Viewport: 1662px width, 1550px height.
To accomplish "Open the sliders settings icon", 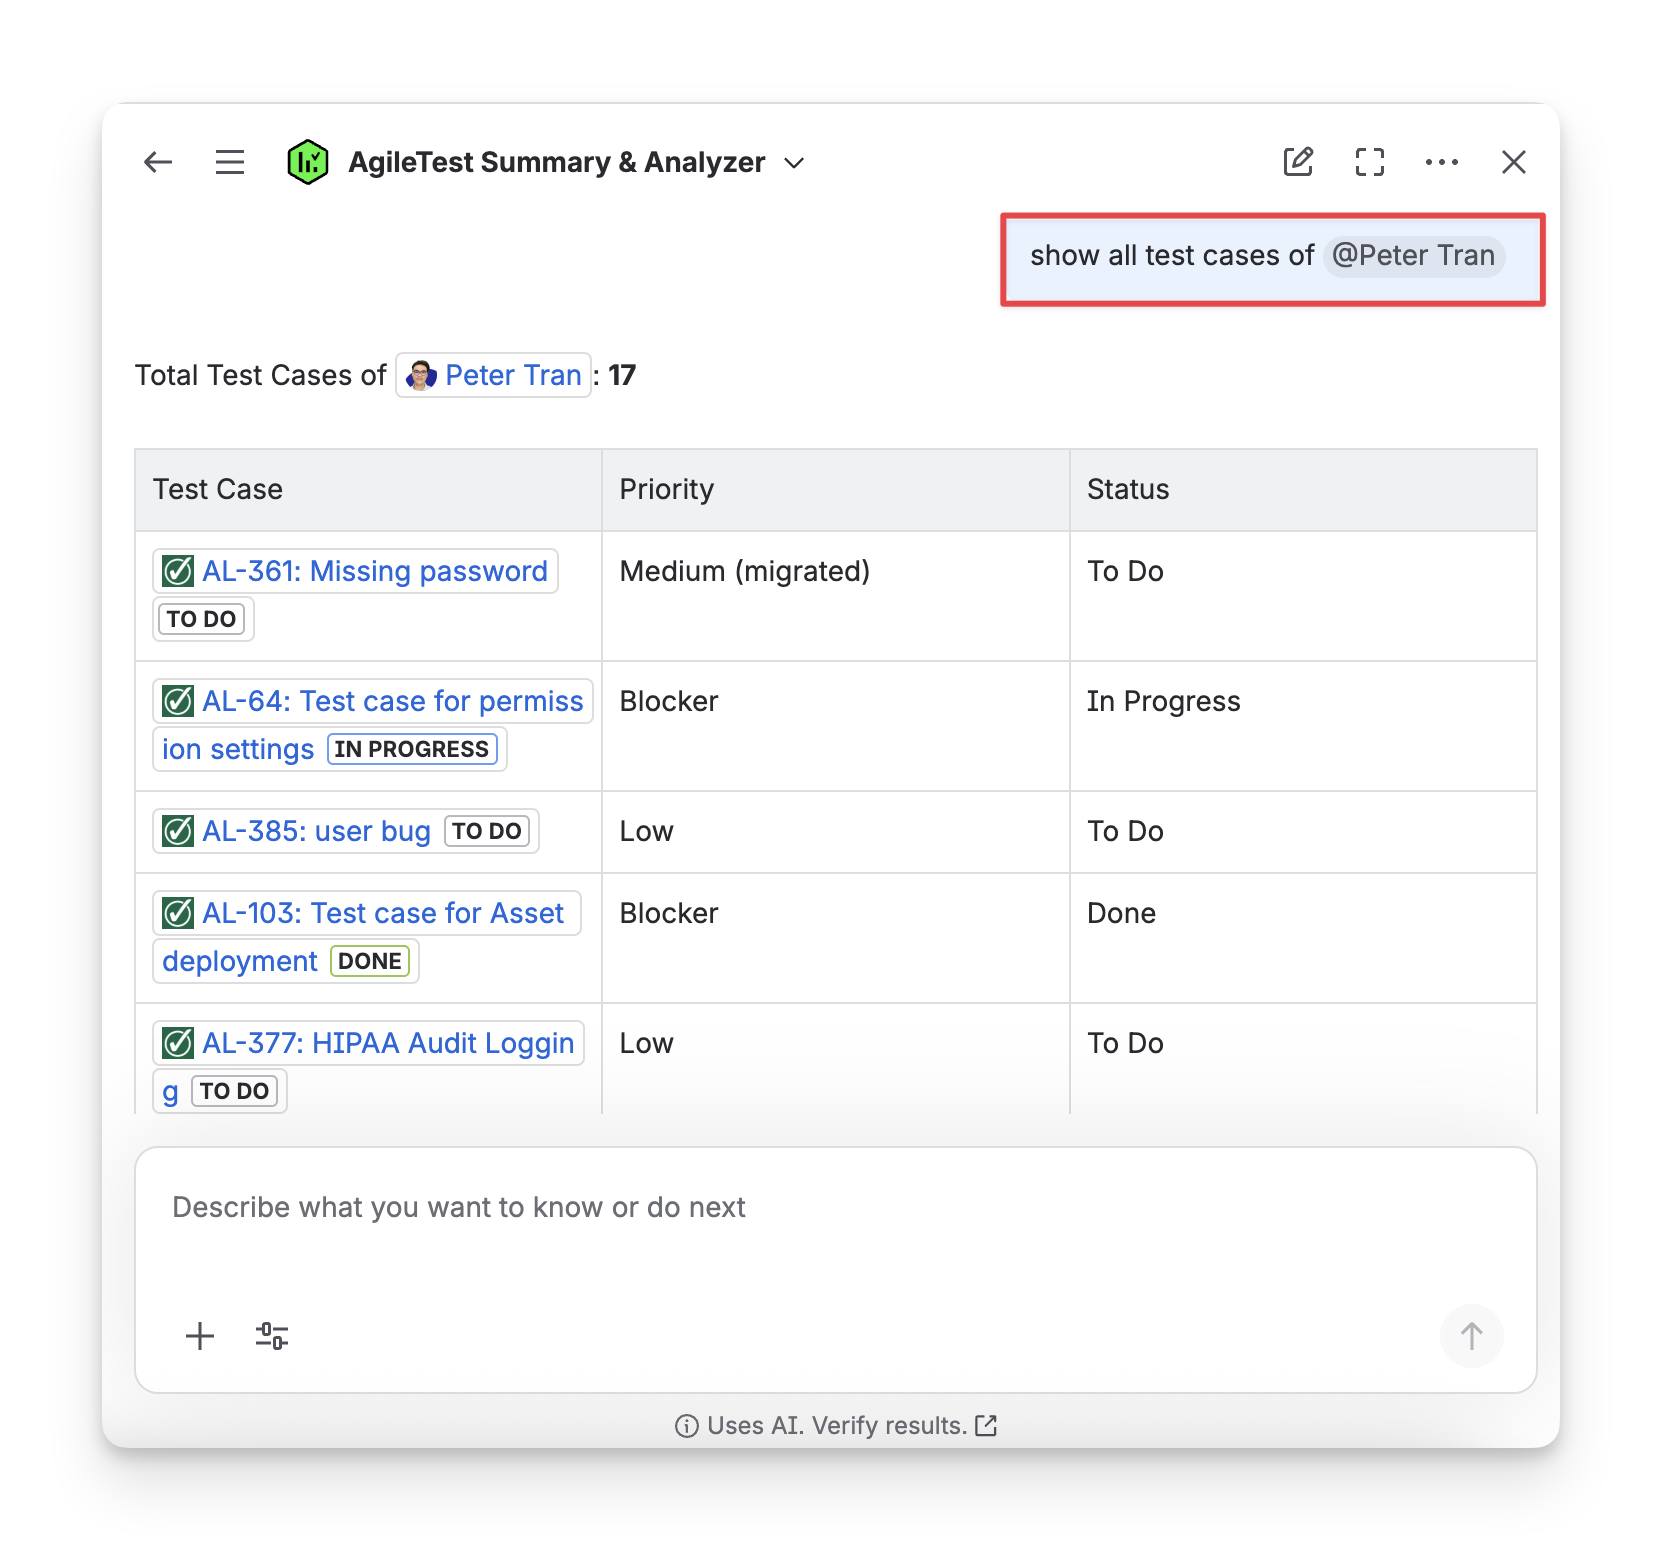I will [x=272, y=1336].
